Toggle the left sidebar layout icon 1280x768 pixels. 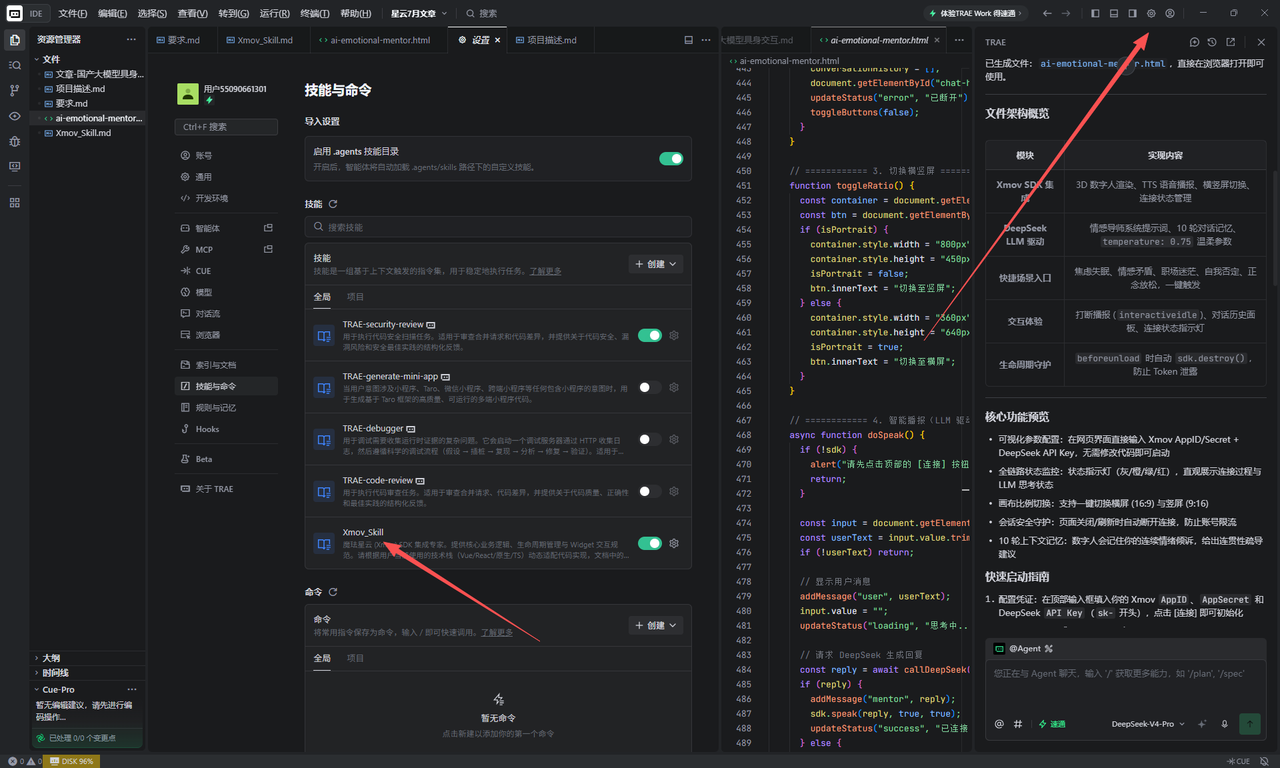1095,14
